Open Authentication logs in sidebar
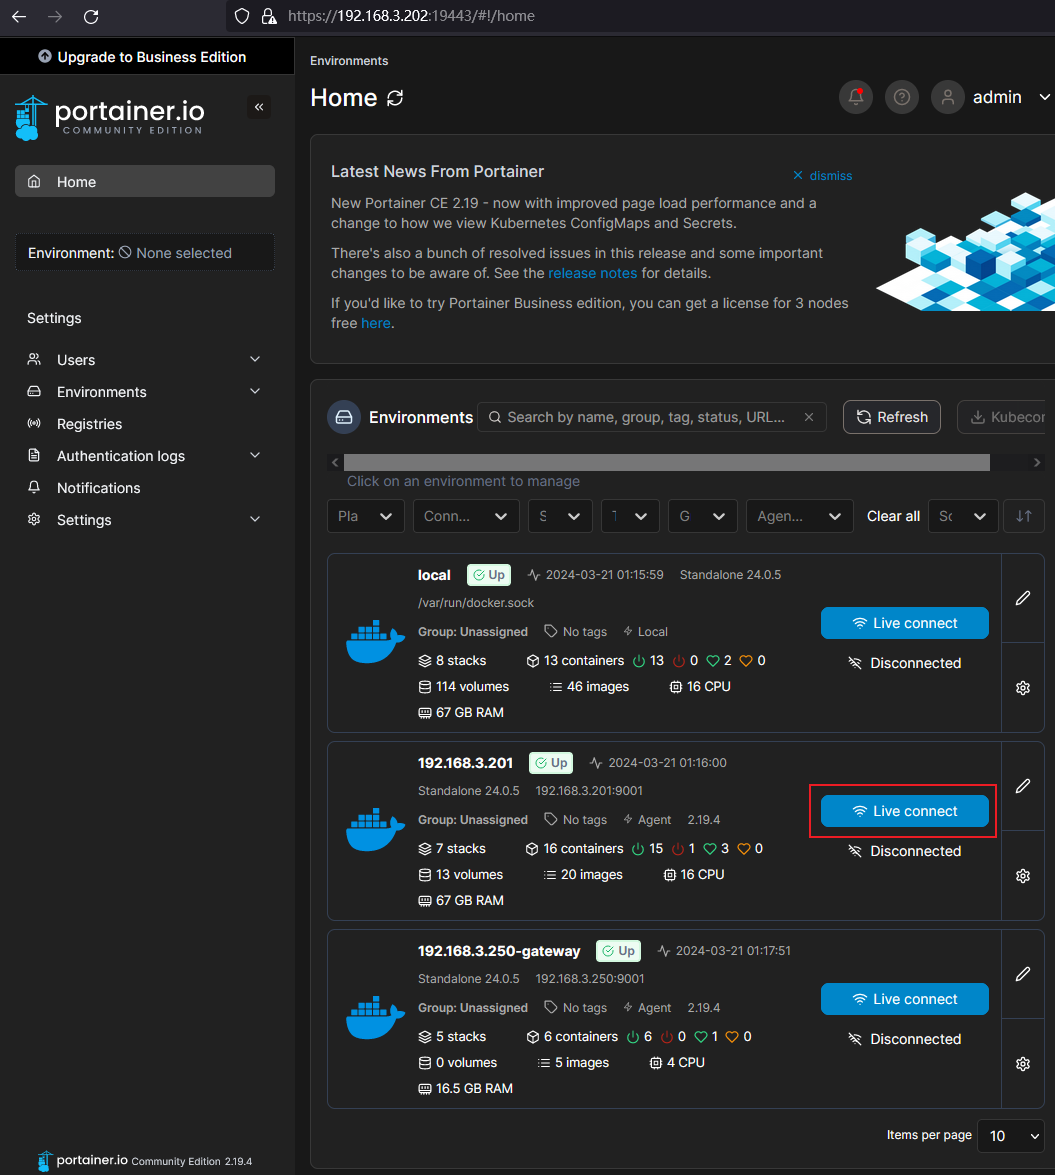 [145, 456]
